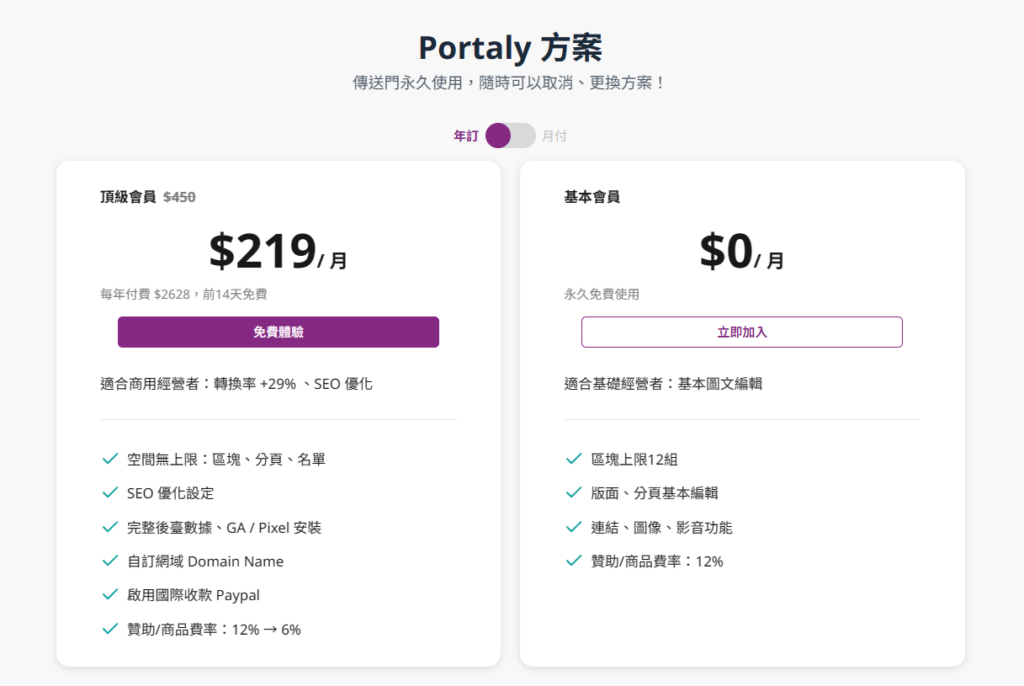This screenshot has width=1024, height=686.
Task: Click the $219 monthly price
Action: pyautogui.click(x=278, y=251)
